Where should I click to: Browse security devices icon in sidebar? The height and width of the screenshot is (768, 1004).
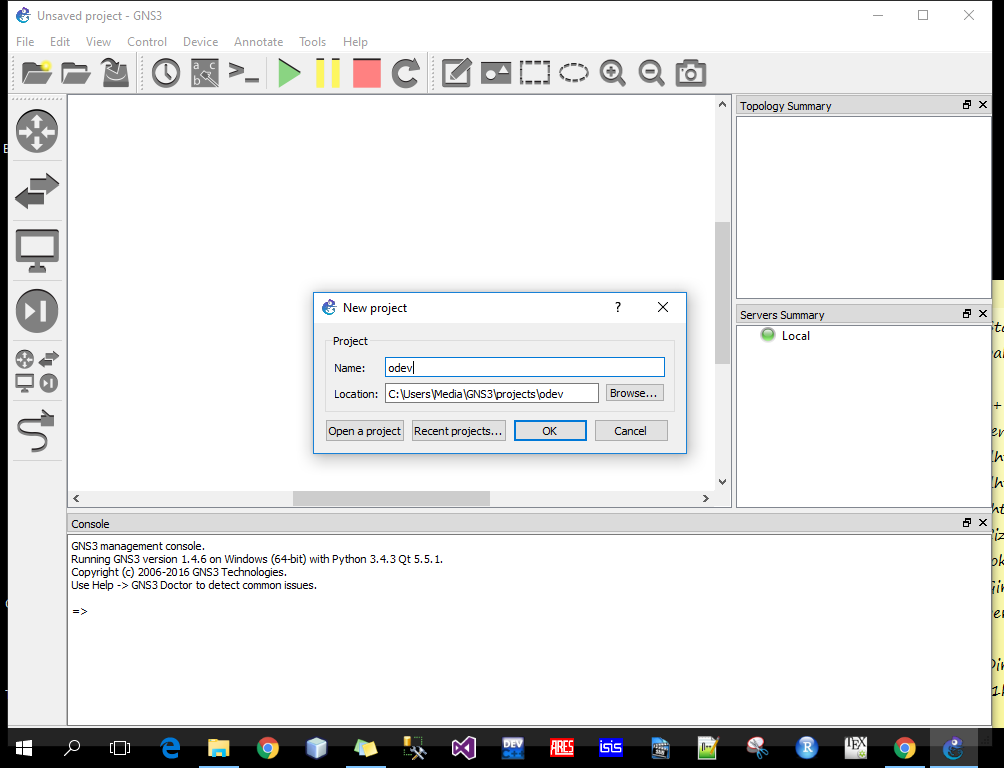[x=37, y=311]
